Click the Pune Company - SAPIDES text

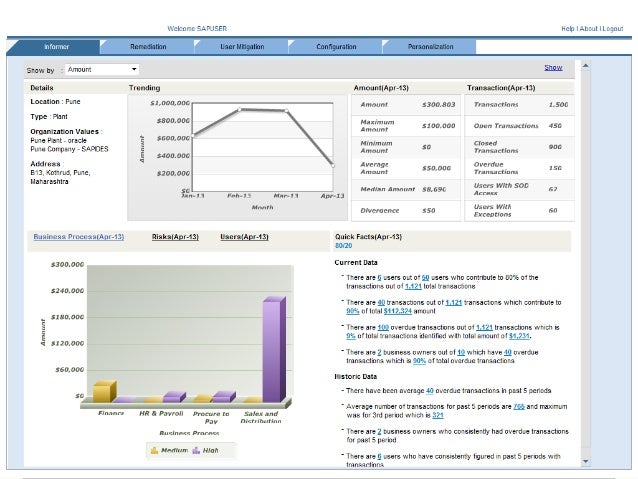point(69,149)
